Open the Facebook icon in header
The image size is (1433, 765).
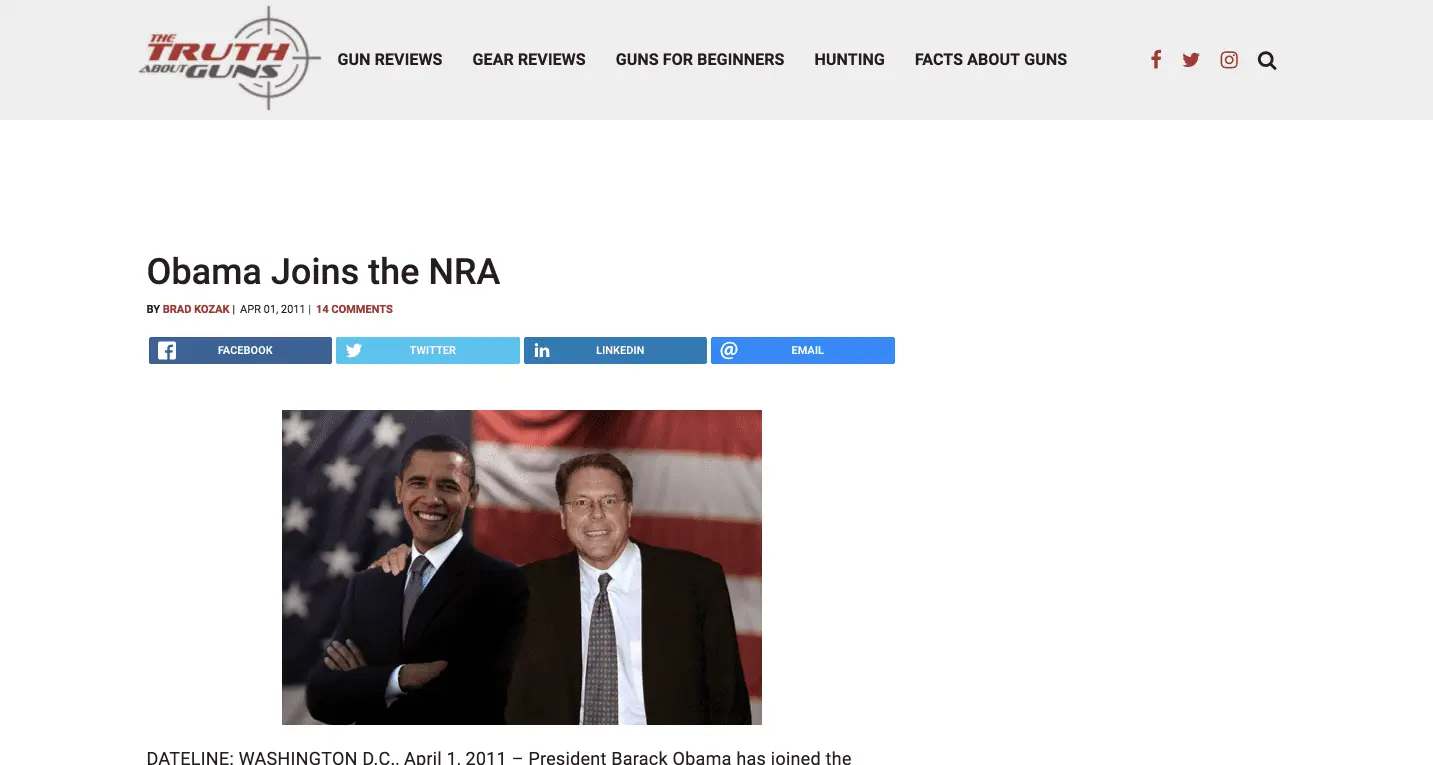(1156, 60)
